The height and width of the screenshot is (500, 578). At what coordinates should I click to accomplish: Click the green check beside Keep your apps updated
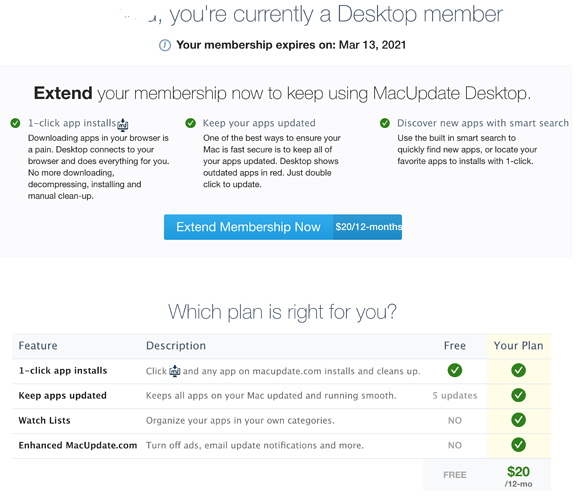pyautogui.click(x=191, y=123)
